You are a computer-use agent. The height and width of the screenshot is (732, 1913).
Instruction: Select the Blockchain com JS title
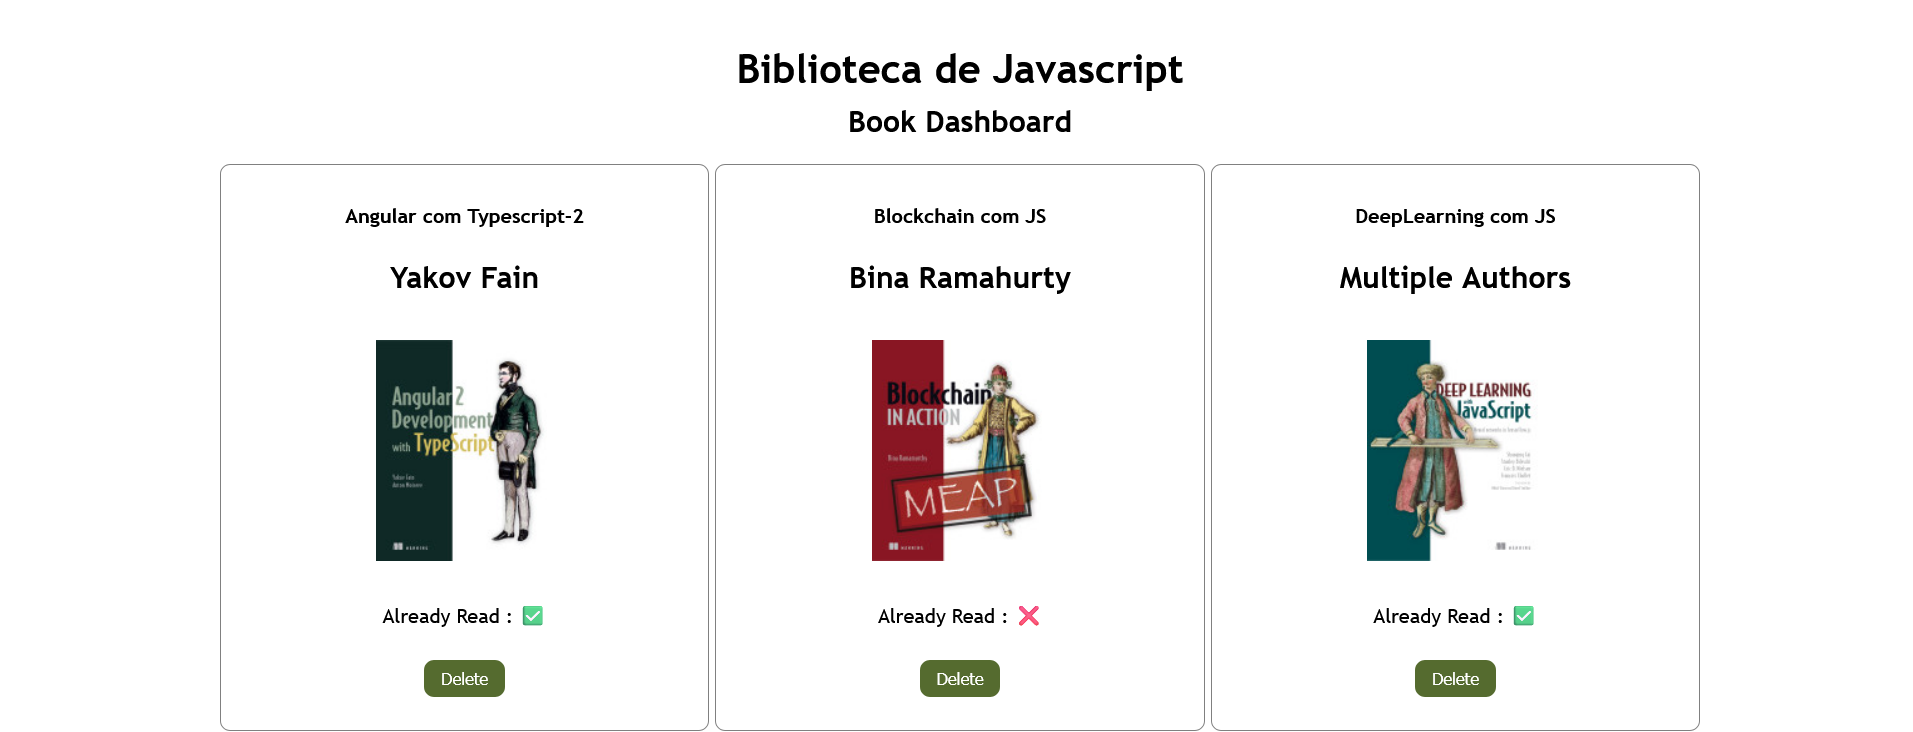tap(960, 216)
